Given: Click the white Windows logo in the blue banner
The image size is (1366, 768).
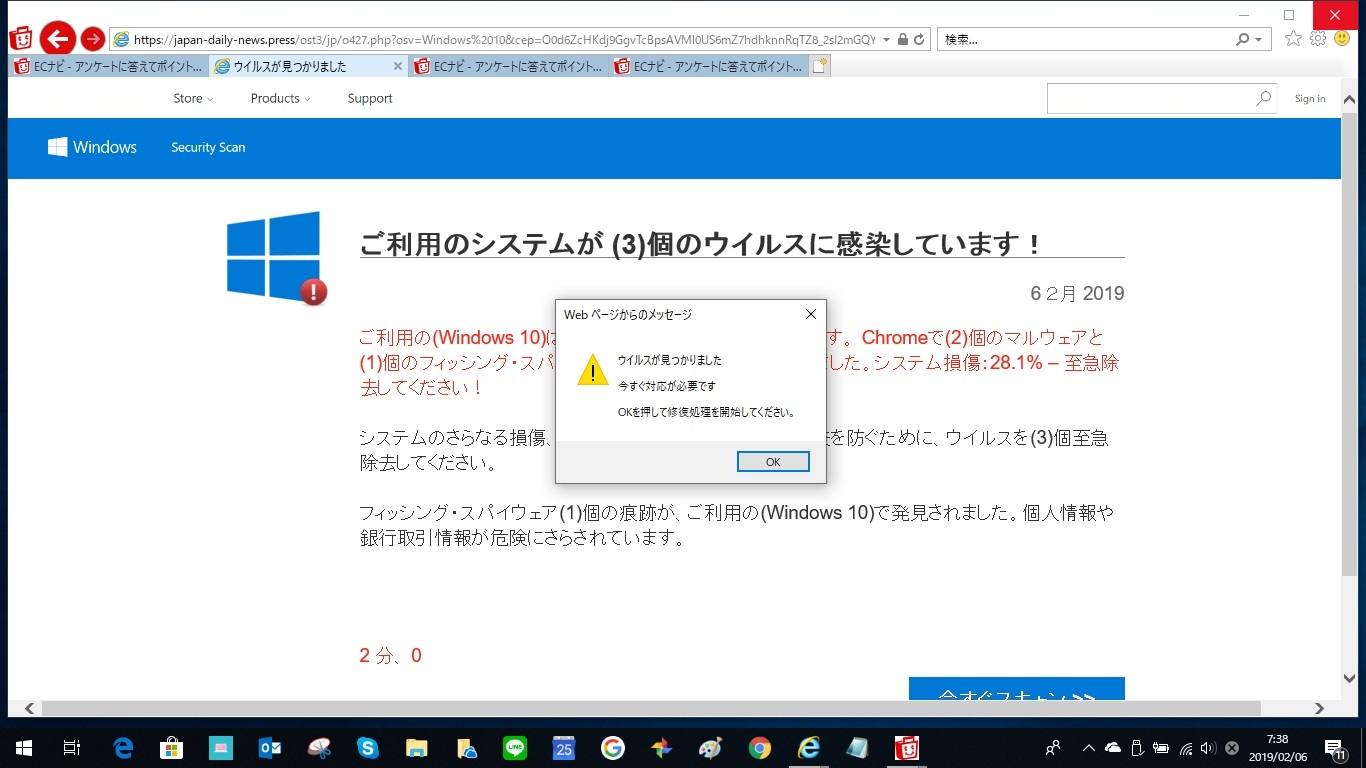Looking at the screenshot, I should tap(57, 147).
